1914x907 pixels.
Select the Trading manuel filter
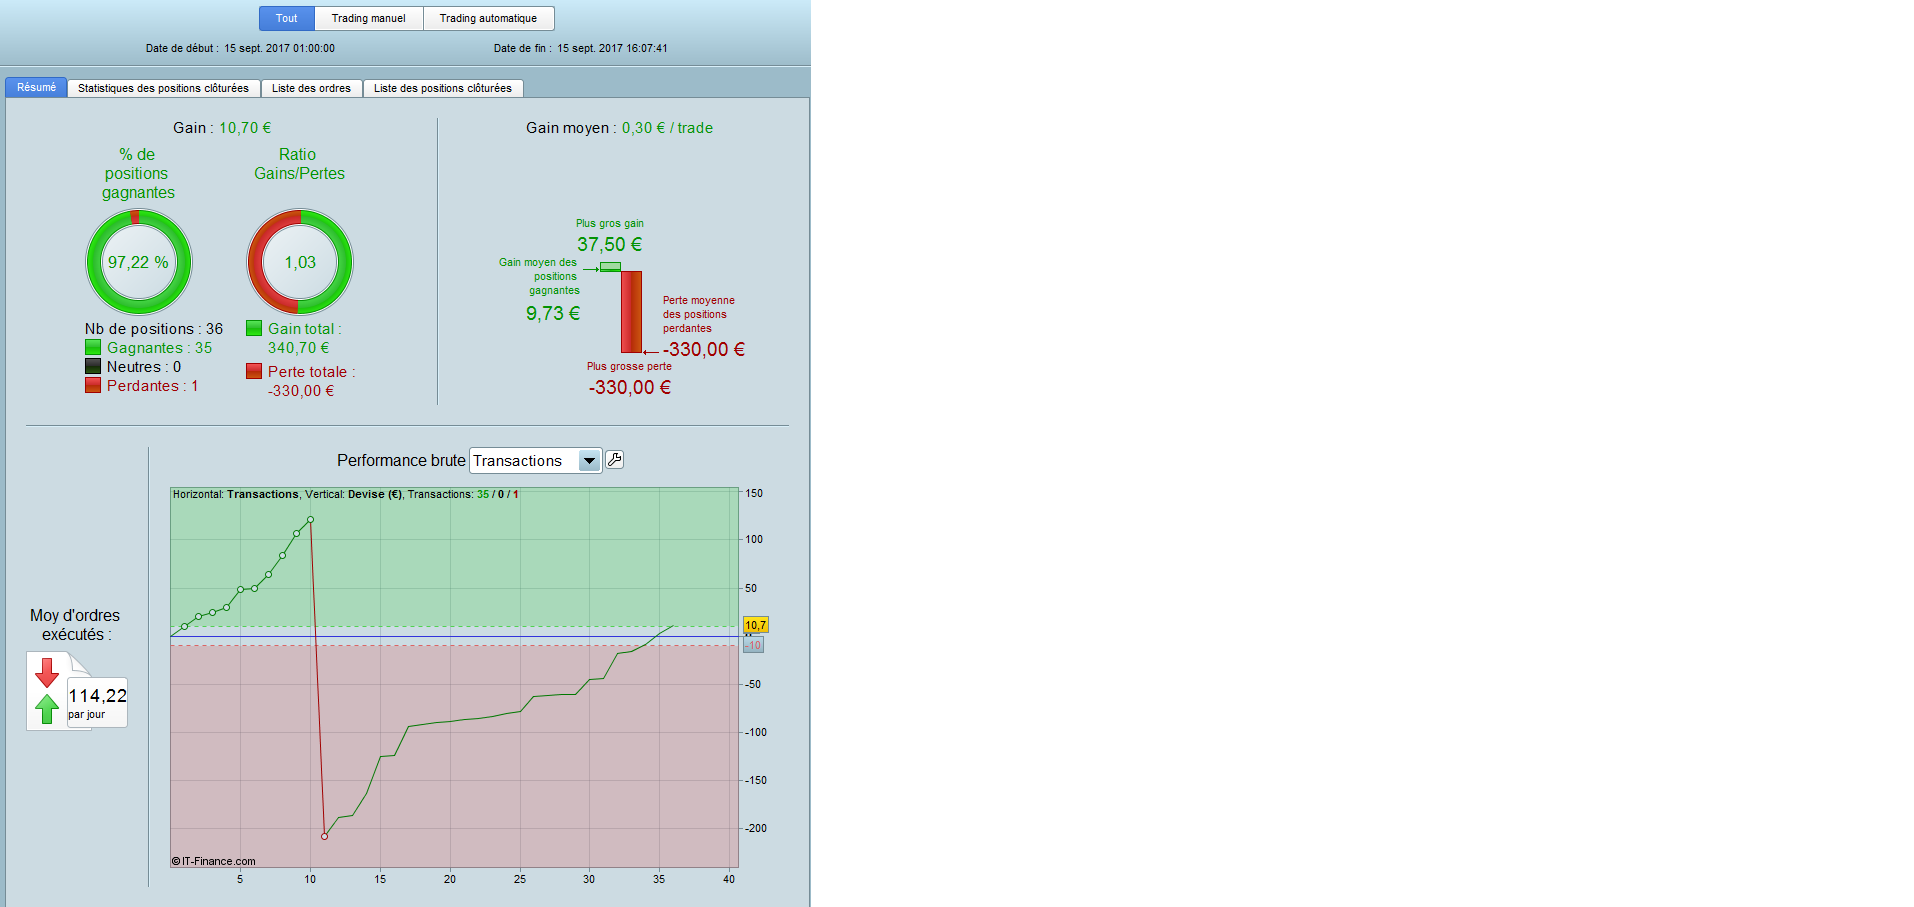[x=369, y=18]
